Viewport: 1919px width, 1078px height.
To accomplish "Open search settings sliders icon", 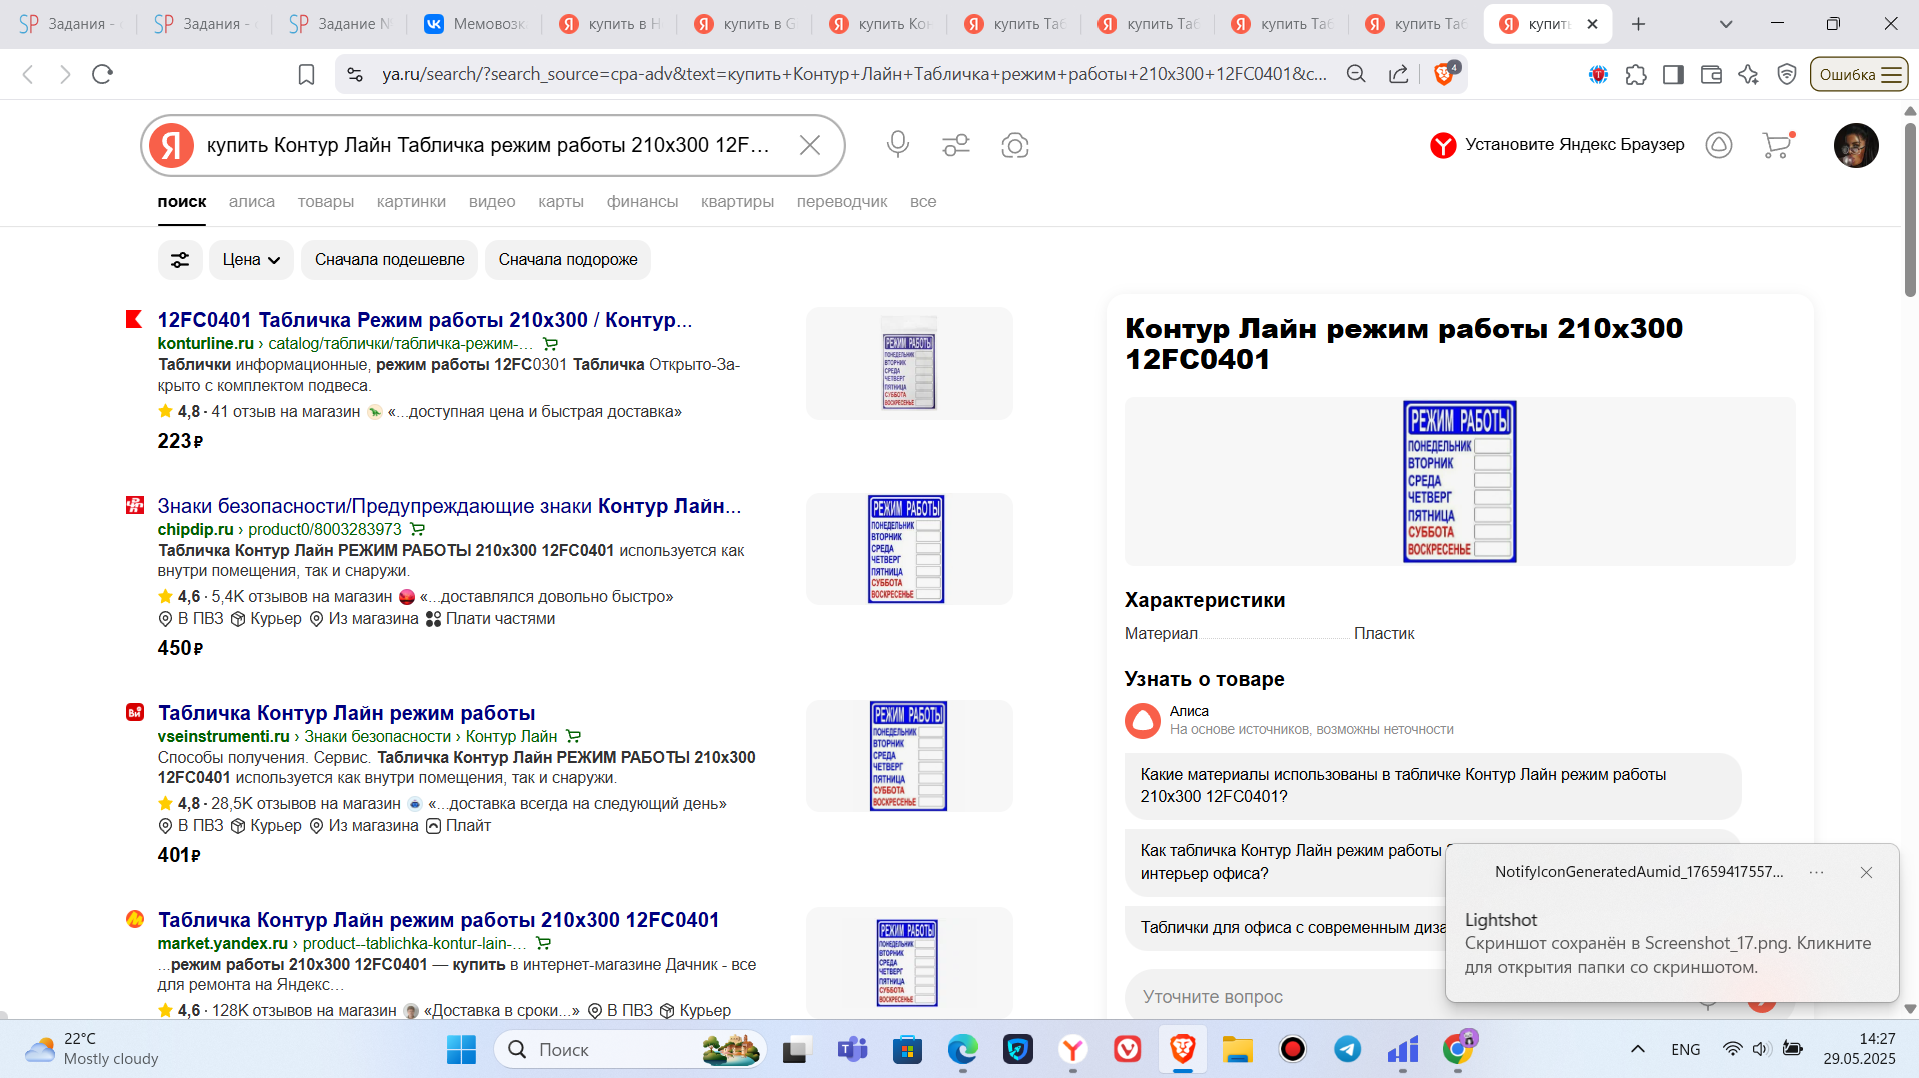I will (x=956, y=145).
